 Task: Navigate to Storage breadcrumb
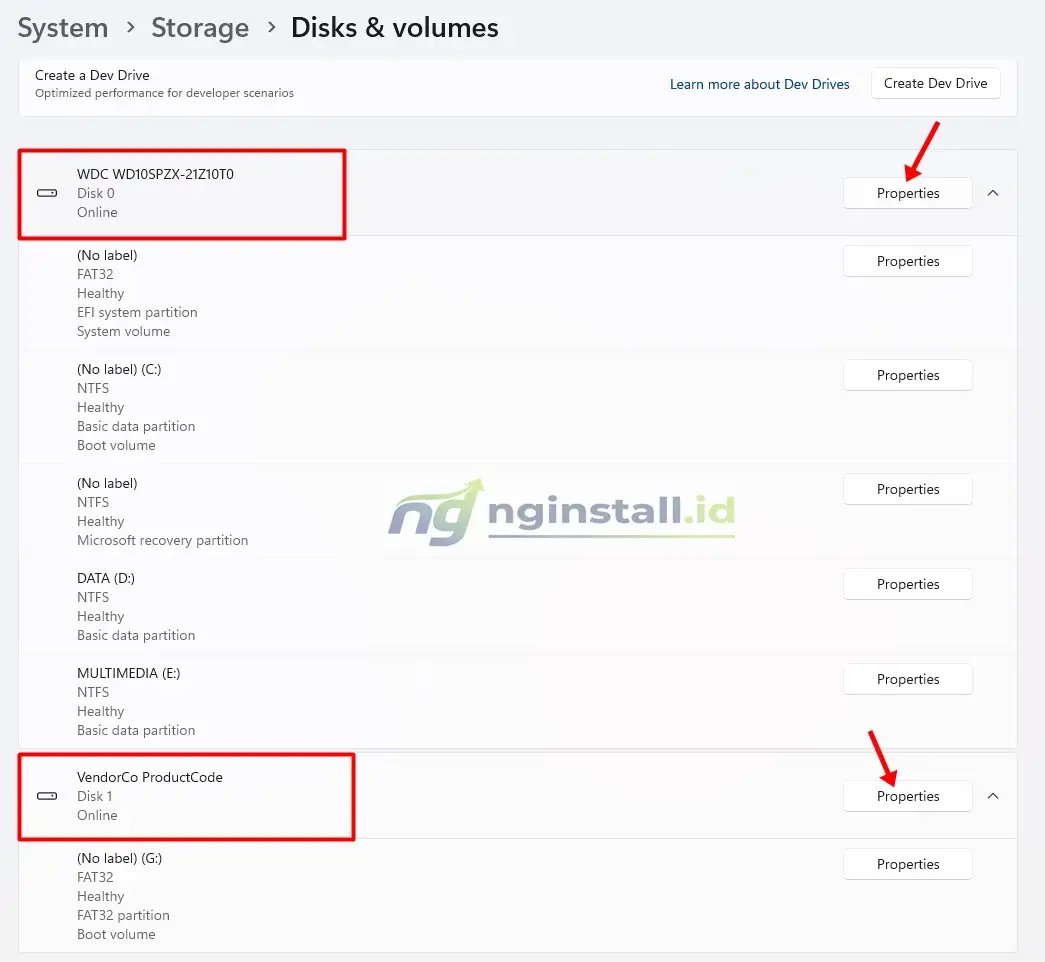coord(200,28)
